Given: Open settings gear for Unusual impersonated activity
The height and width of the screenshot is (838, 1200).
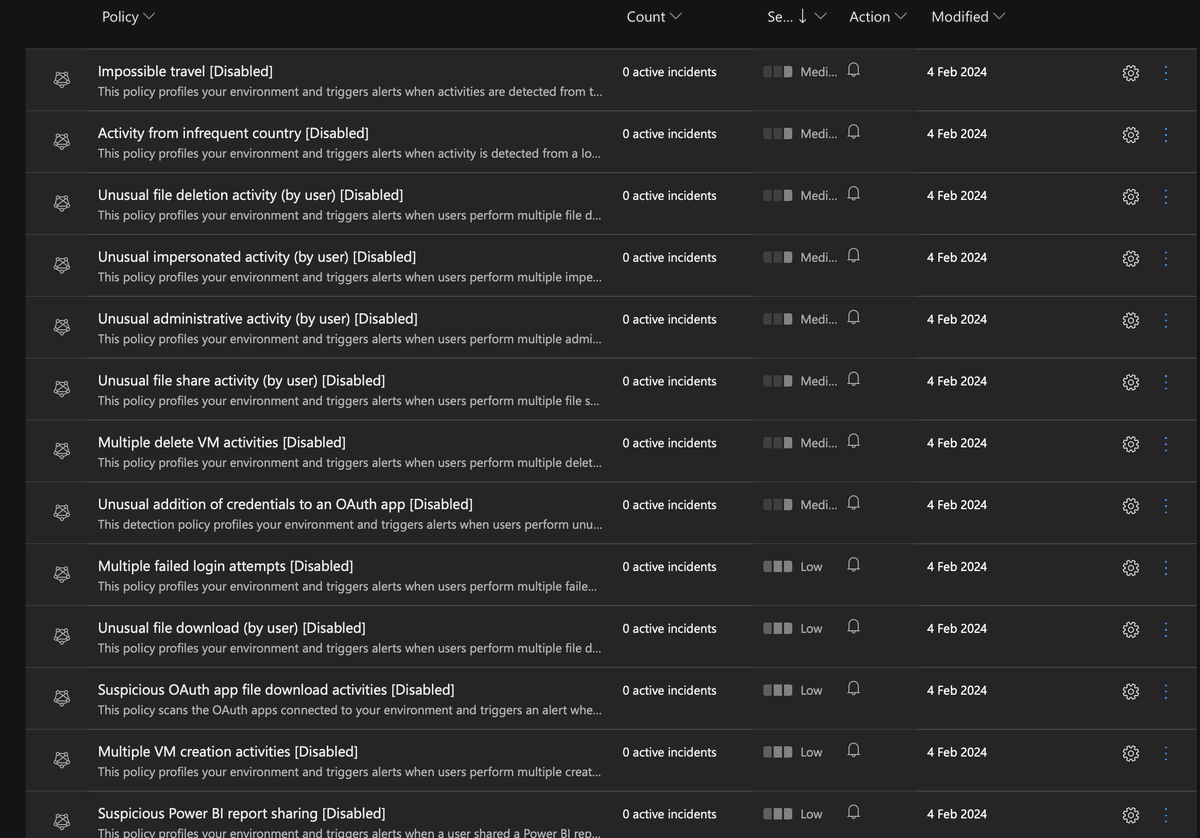Looking at the screenshot, I should [1131, 259].
